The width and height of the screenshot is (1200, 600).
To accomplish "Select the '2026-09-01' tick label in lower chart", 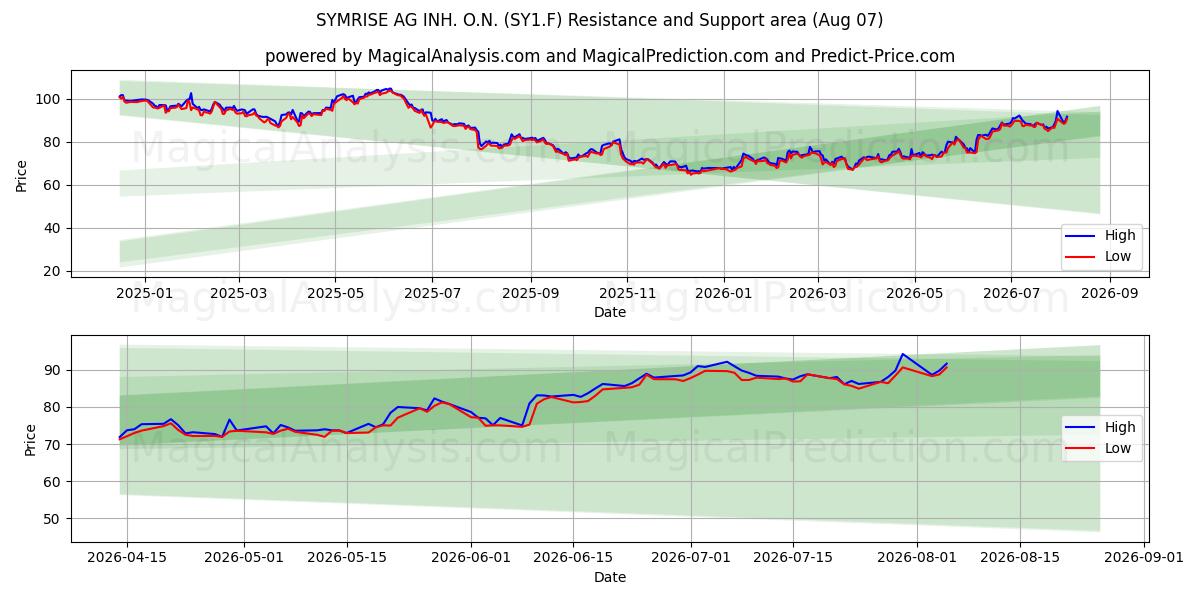I will tap(1144, 558).
